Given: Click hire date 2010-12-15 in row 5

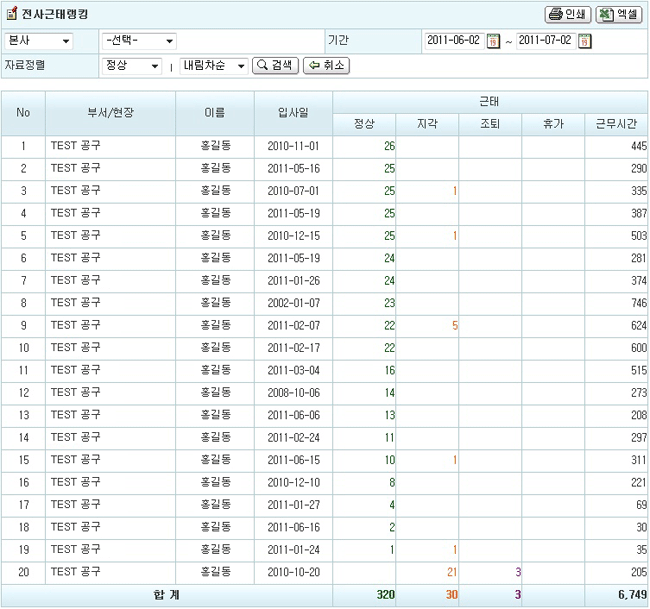Looking at the screenshot, I should [x=293, y=235].
